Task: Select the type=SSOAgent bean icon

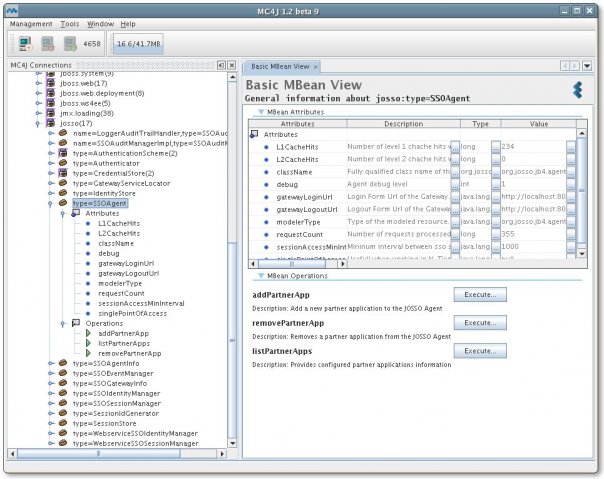Action: (x=62, y=203)
